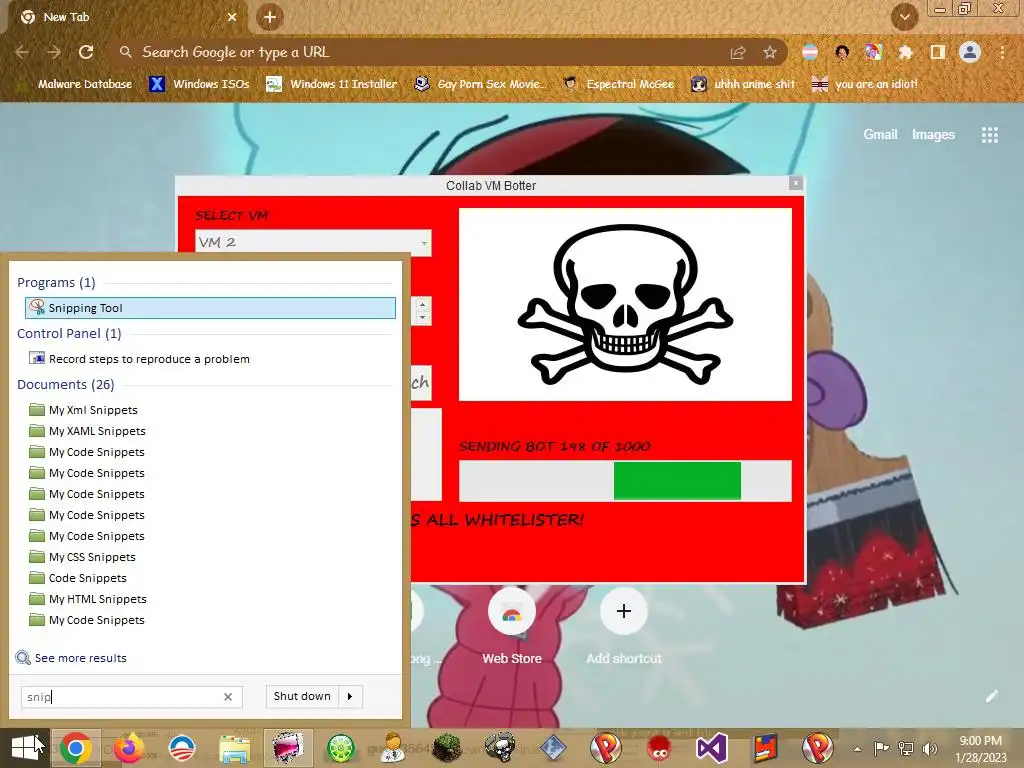Open the Extensions puzzle piece menu
This screenshot has height=768, width=1024.
(905, 52)
